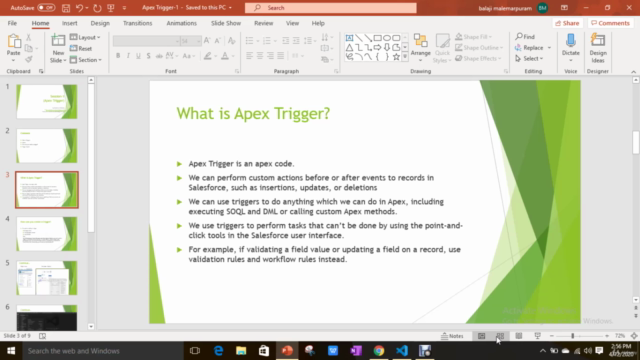Open the Section dropdown
This screenshot has width=640, height=360.
coord(86,60)
